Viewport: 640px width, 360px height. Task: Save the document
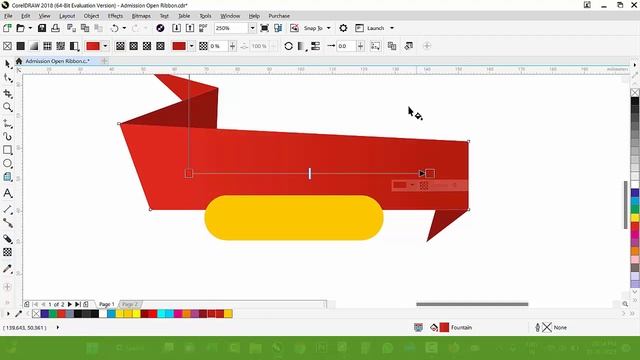click(x=42, y=28)
